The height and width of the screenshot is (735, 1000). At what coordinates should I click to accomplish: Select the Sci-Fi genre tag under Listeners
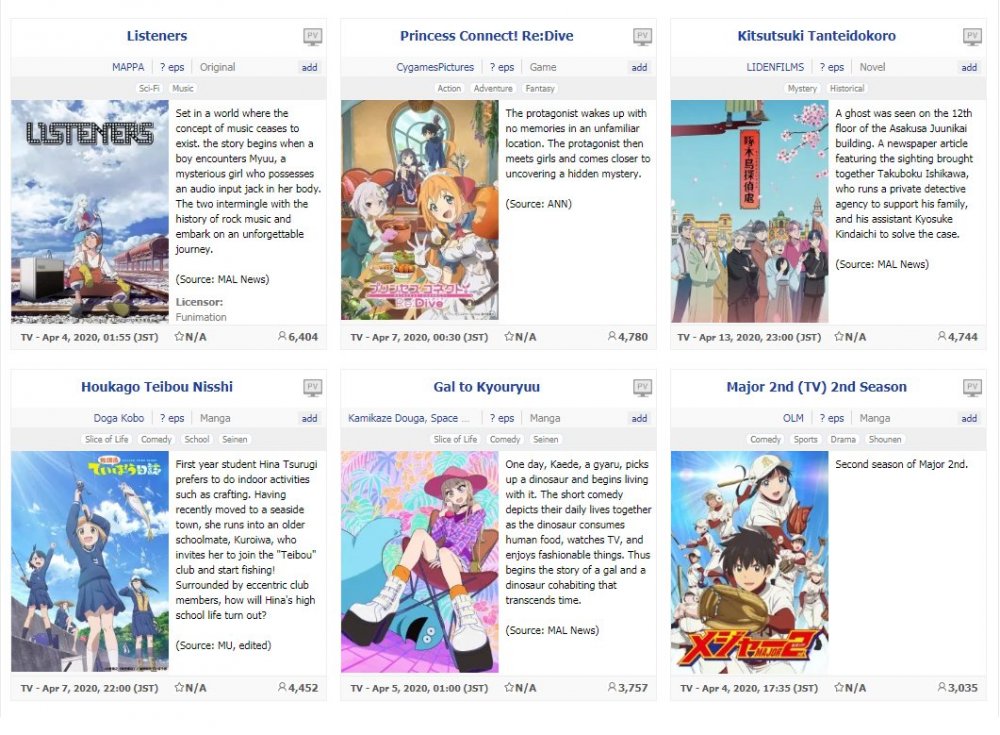(x=149, y=89)
